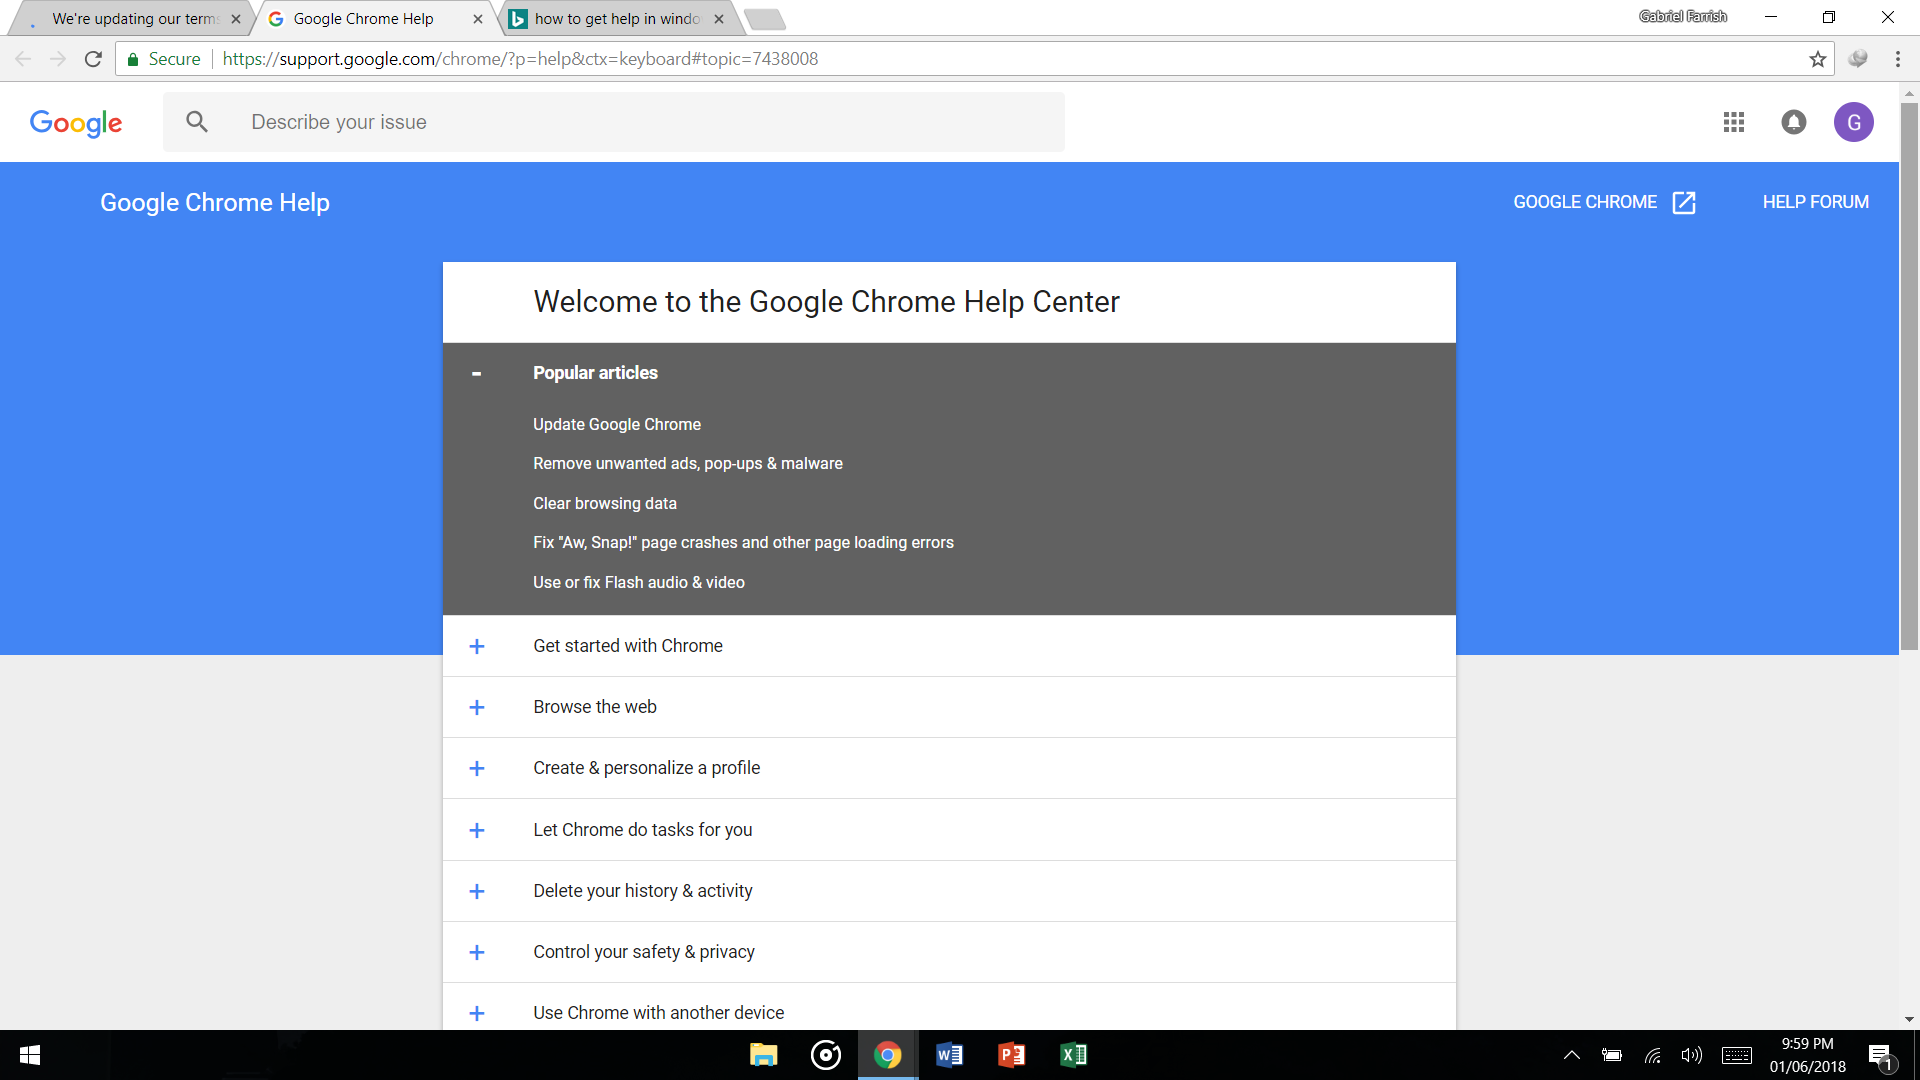Open Fix Aw, Snap! page crashes article
This screenshot has height=1080, width=1920.
pos(743,543)
